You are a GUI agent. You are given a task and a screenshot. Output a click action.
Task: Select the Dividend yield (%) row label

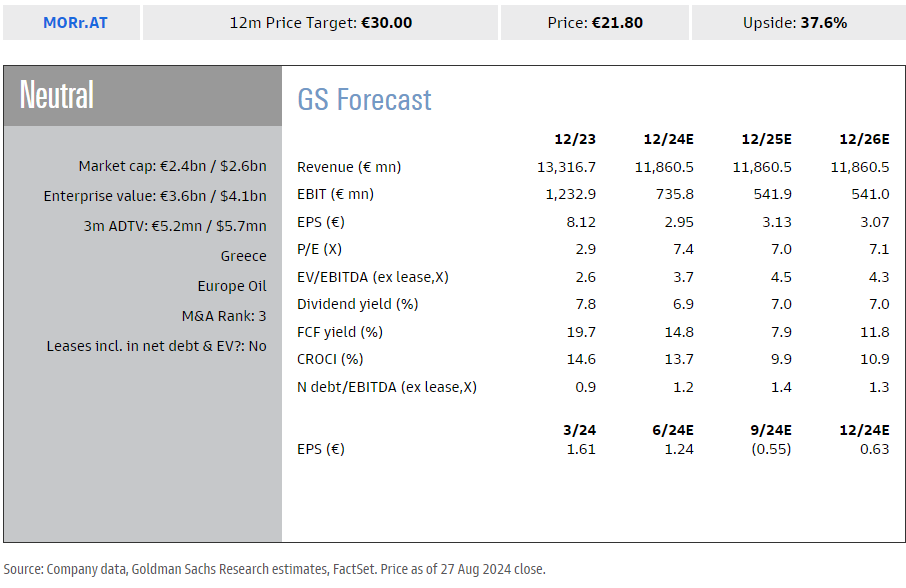(357, 304)
